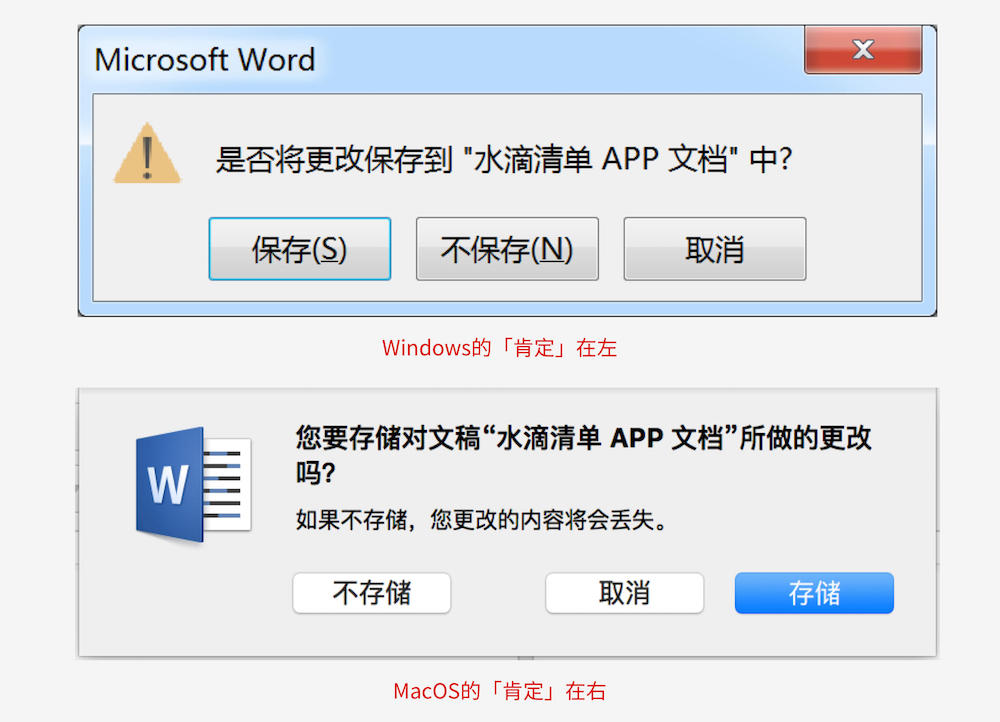This screenshot has width=1000, height=722.
Task: Click the Word document icon in the macOS dialog
Action: [x=193, y=485]
